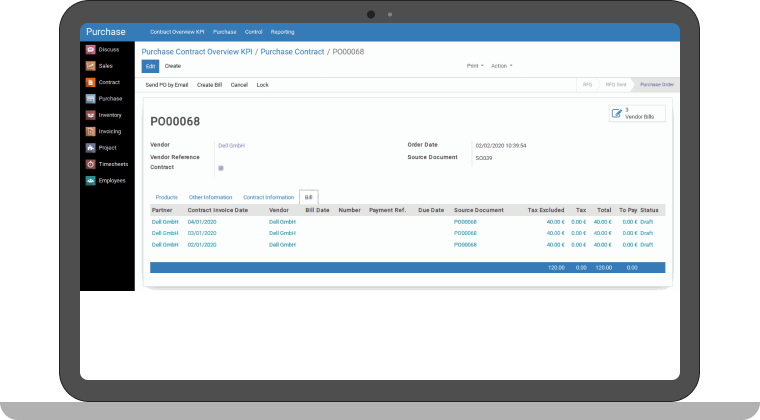The width and height of the screenshot is (760, 420).
Task: Toggle the Contract checkbox
Action: 220,168
